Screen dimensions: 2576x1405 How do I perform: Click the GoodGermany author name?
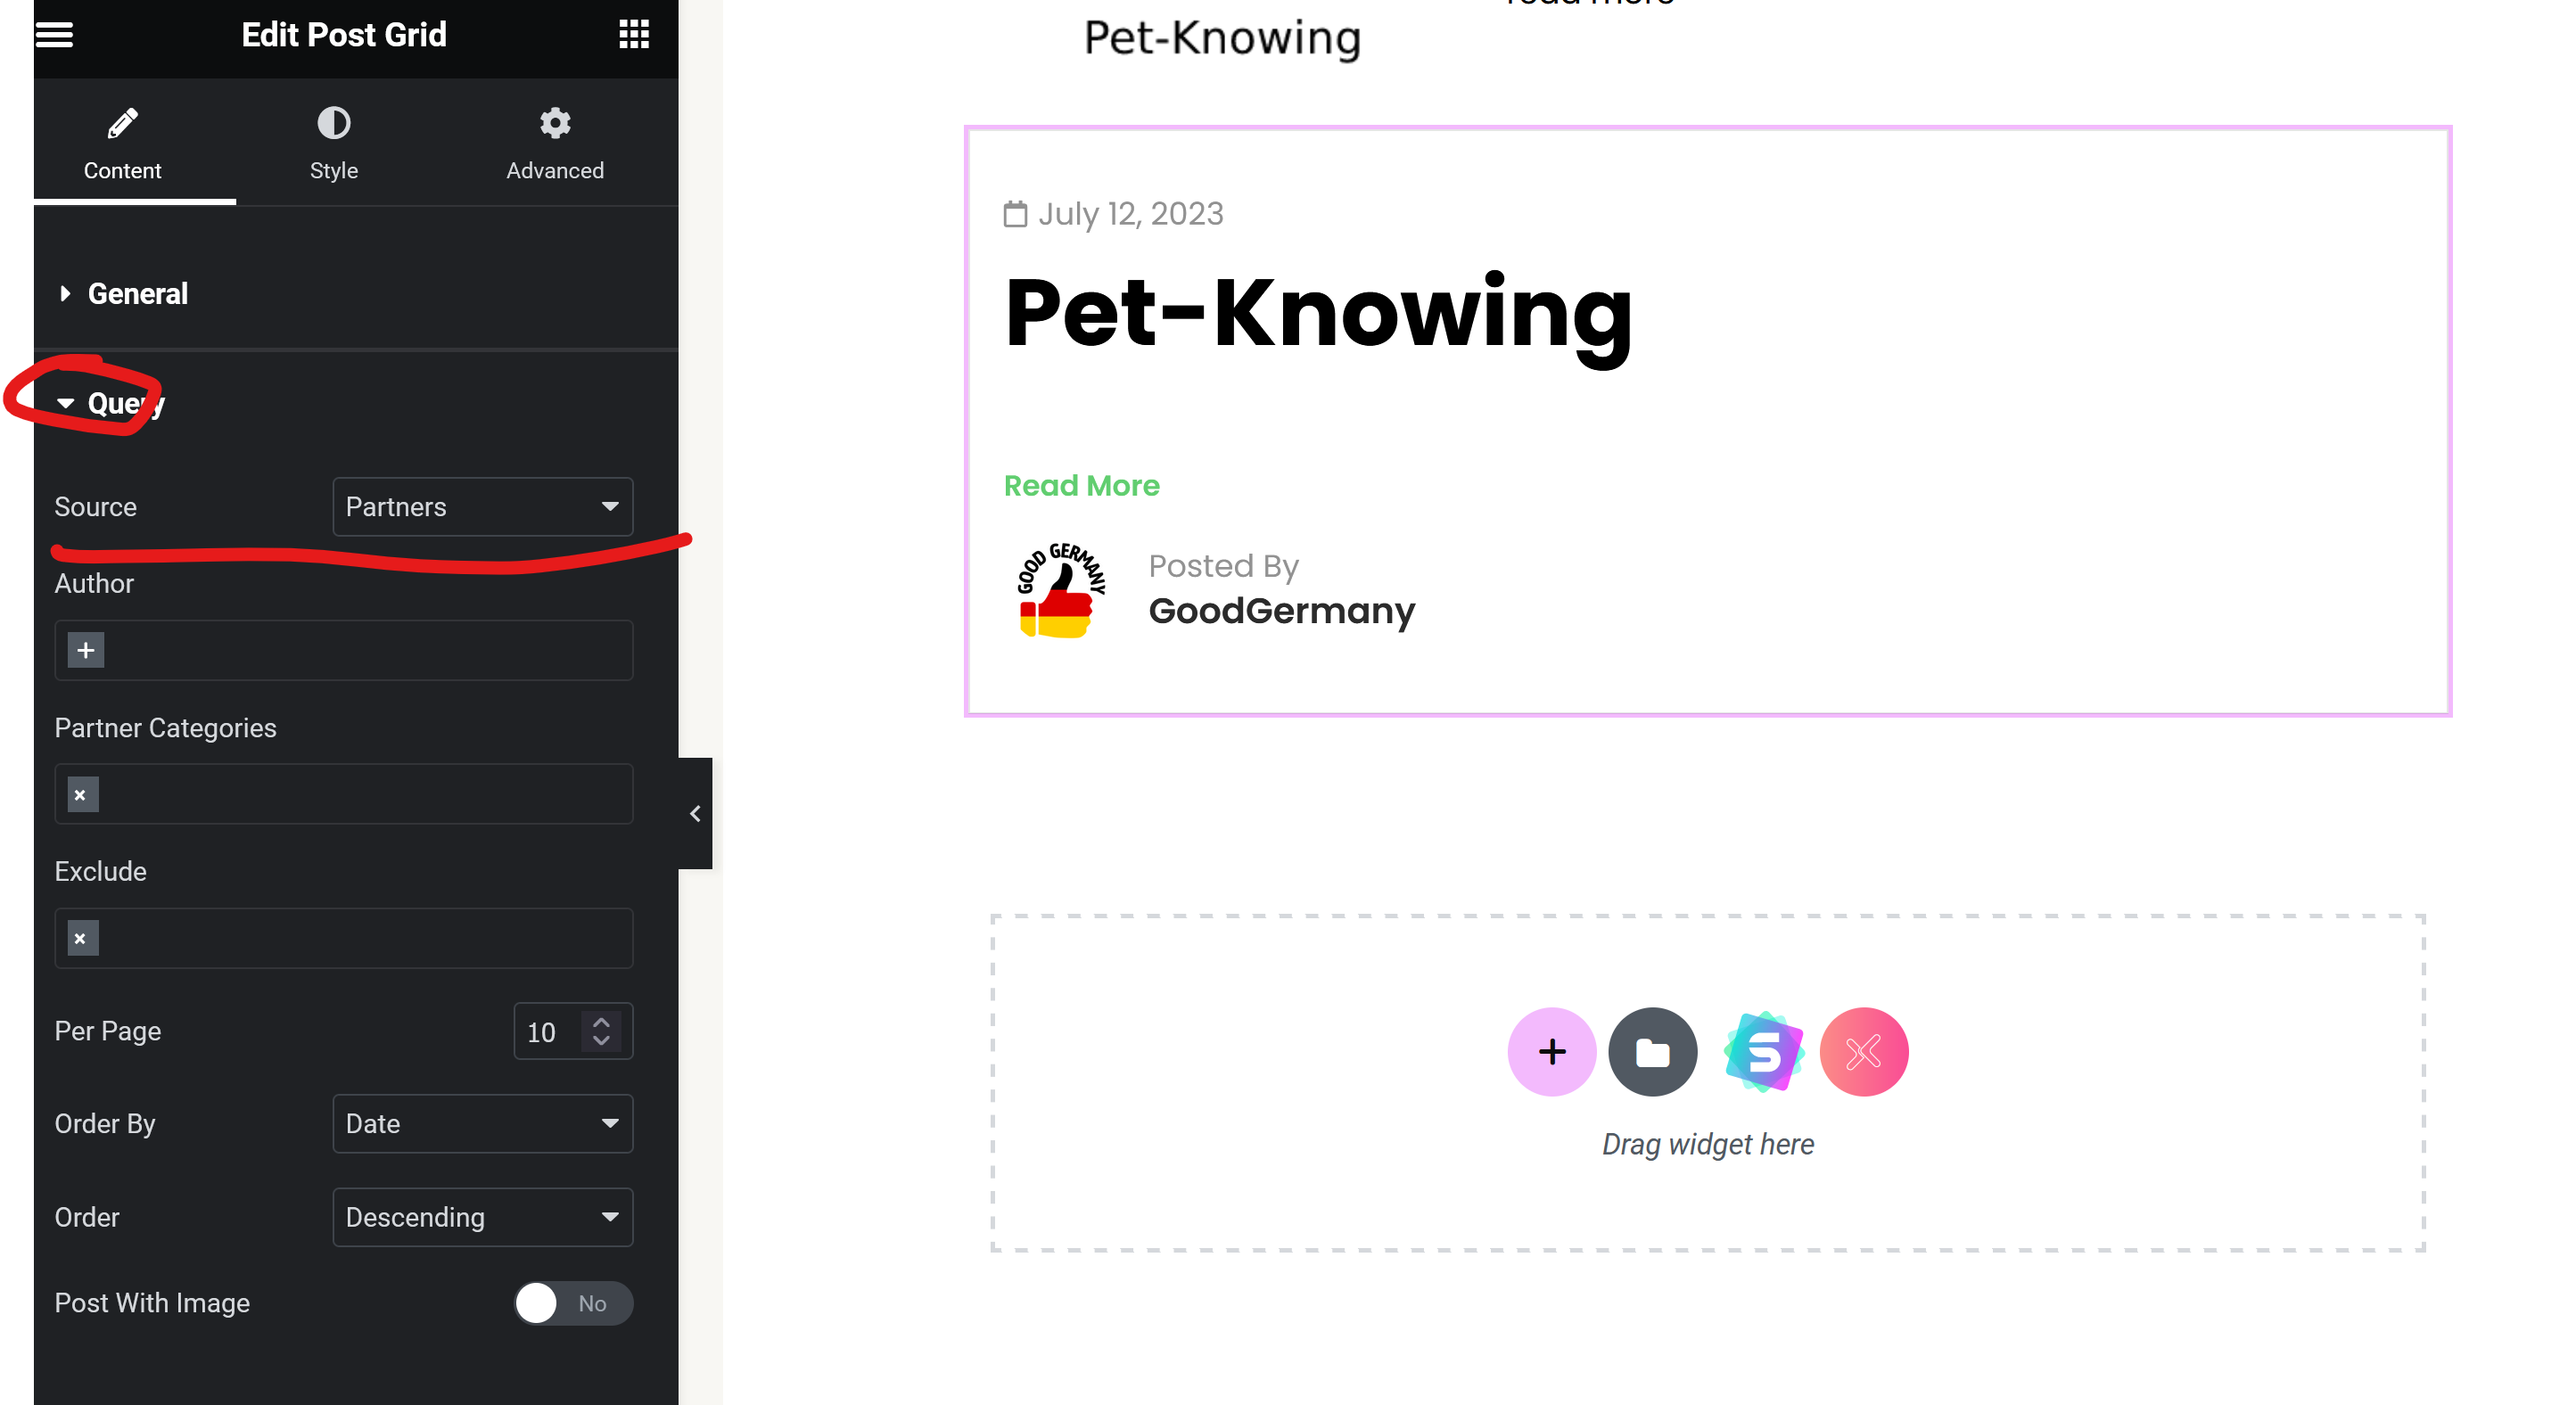tap(1282, 610)
